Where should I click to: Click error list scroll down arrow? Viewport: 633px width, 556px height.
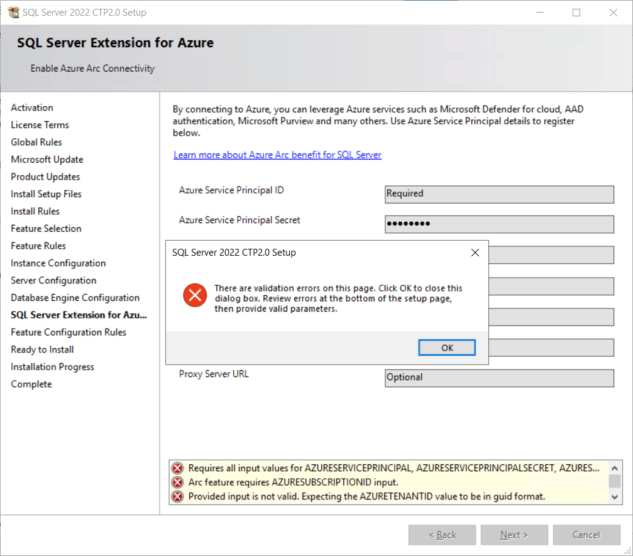click(614, 497)
